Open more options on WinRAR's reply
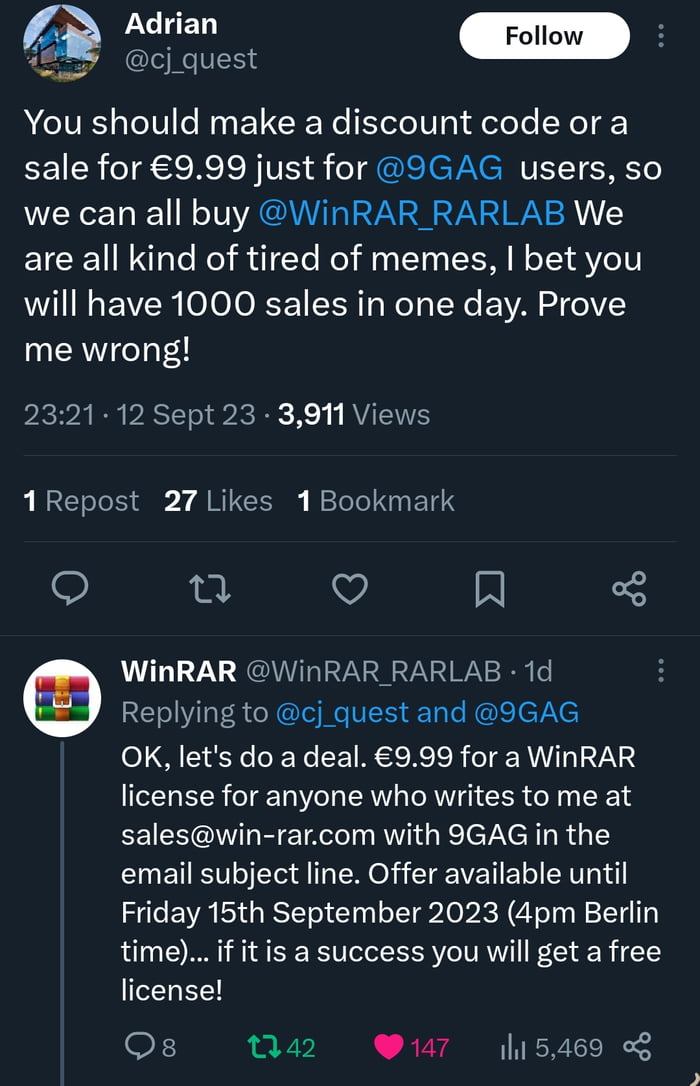The width and height of the screenshot is (700, 1086). click(660, 671)
